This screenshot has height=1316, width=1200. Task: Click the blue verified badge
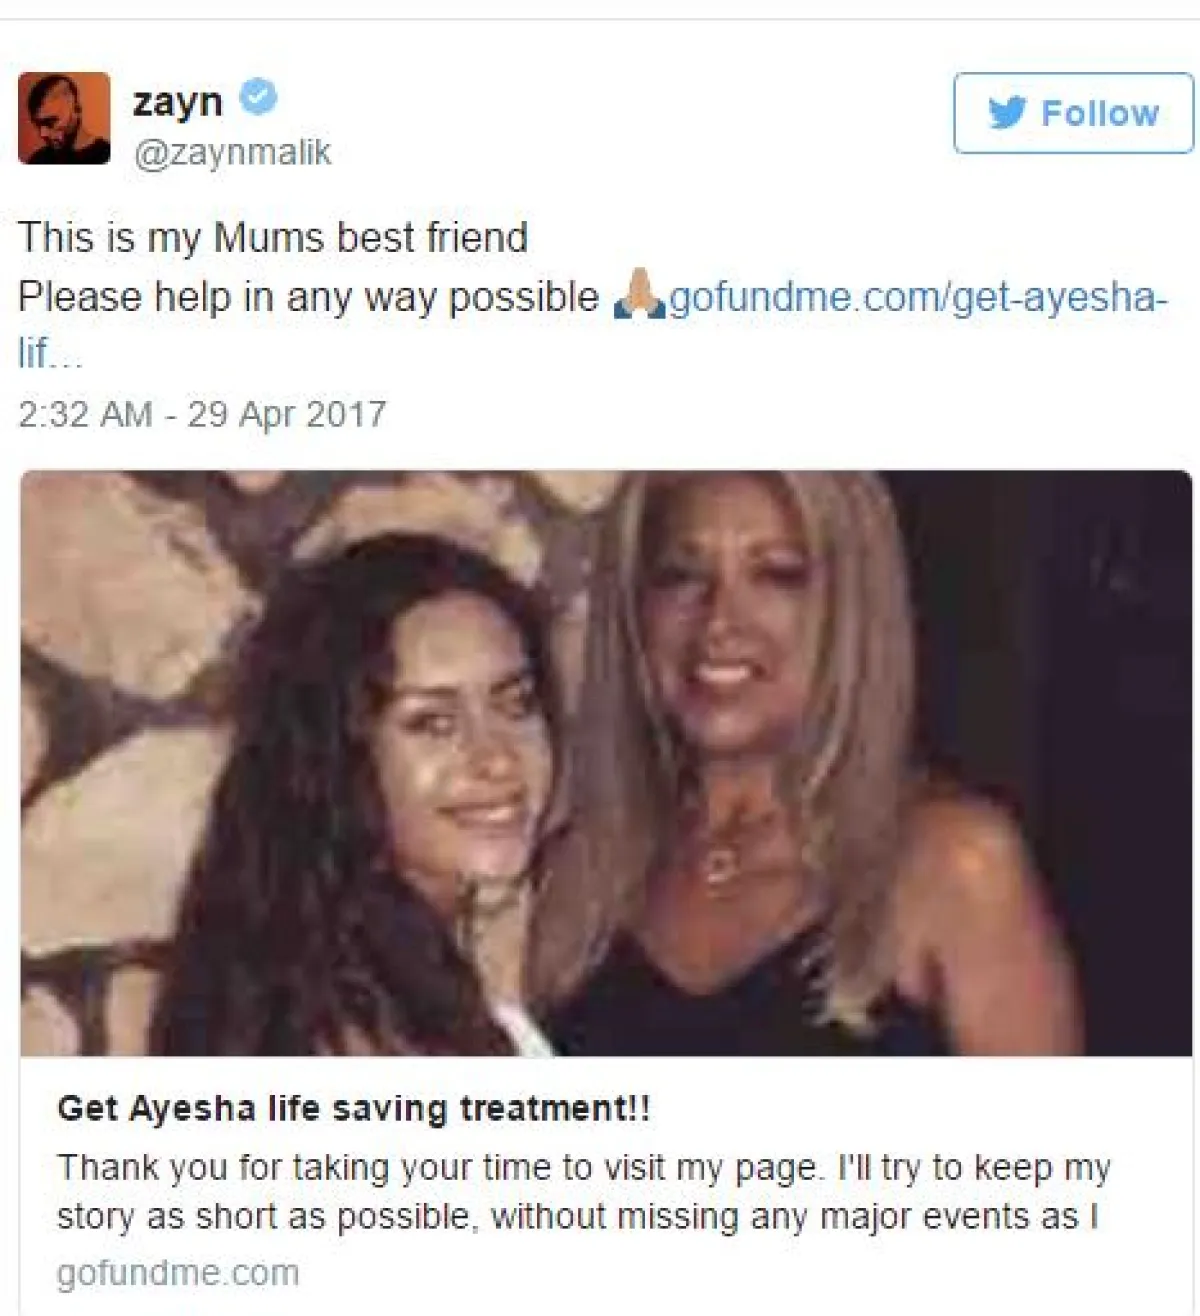coord(259,98)
